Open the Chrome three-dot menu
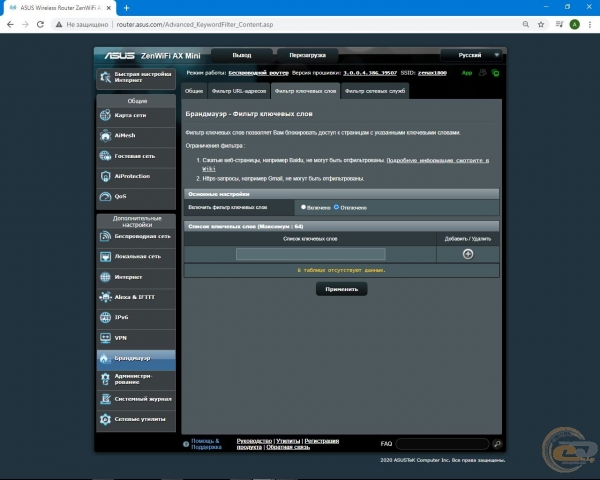The width and height of the screenshot is (600, 480). pyautogui.click(x=590, y=24)
